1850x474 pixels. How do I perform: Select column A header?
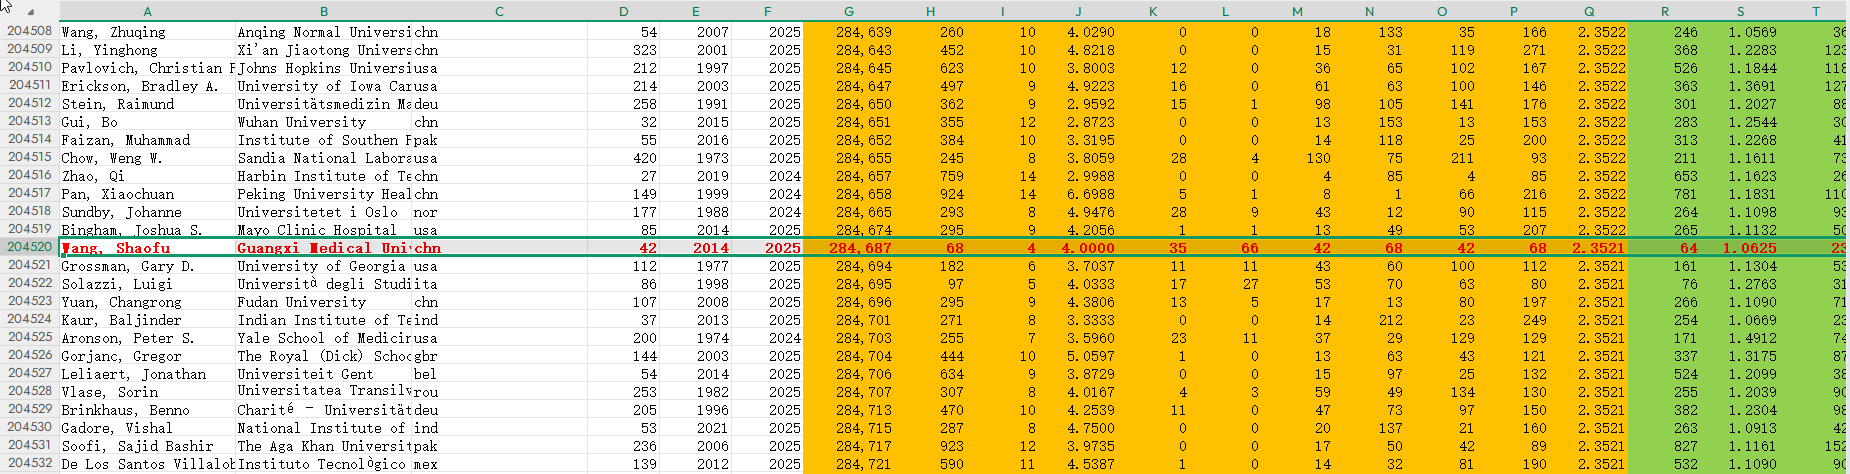point(147,11)
